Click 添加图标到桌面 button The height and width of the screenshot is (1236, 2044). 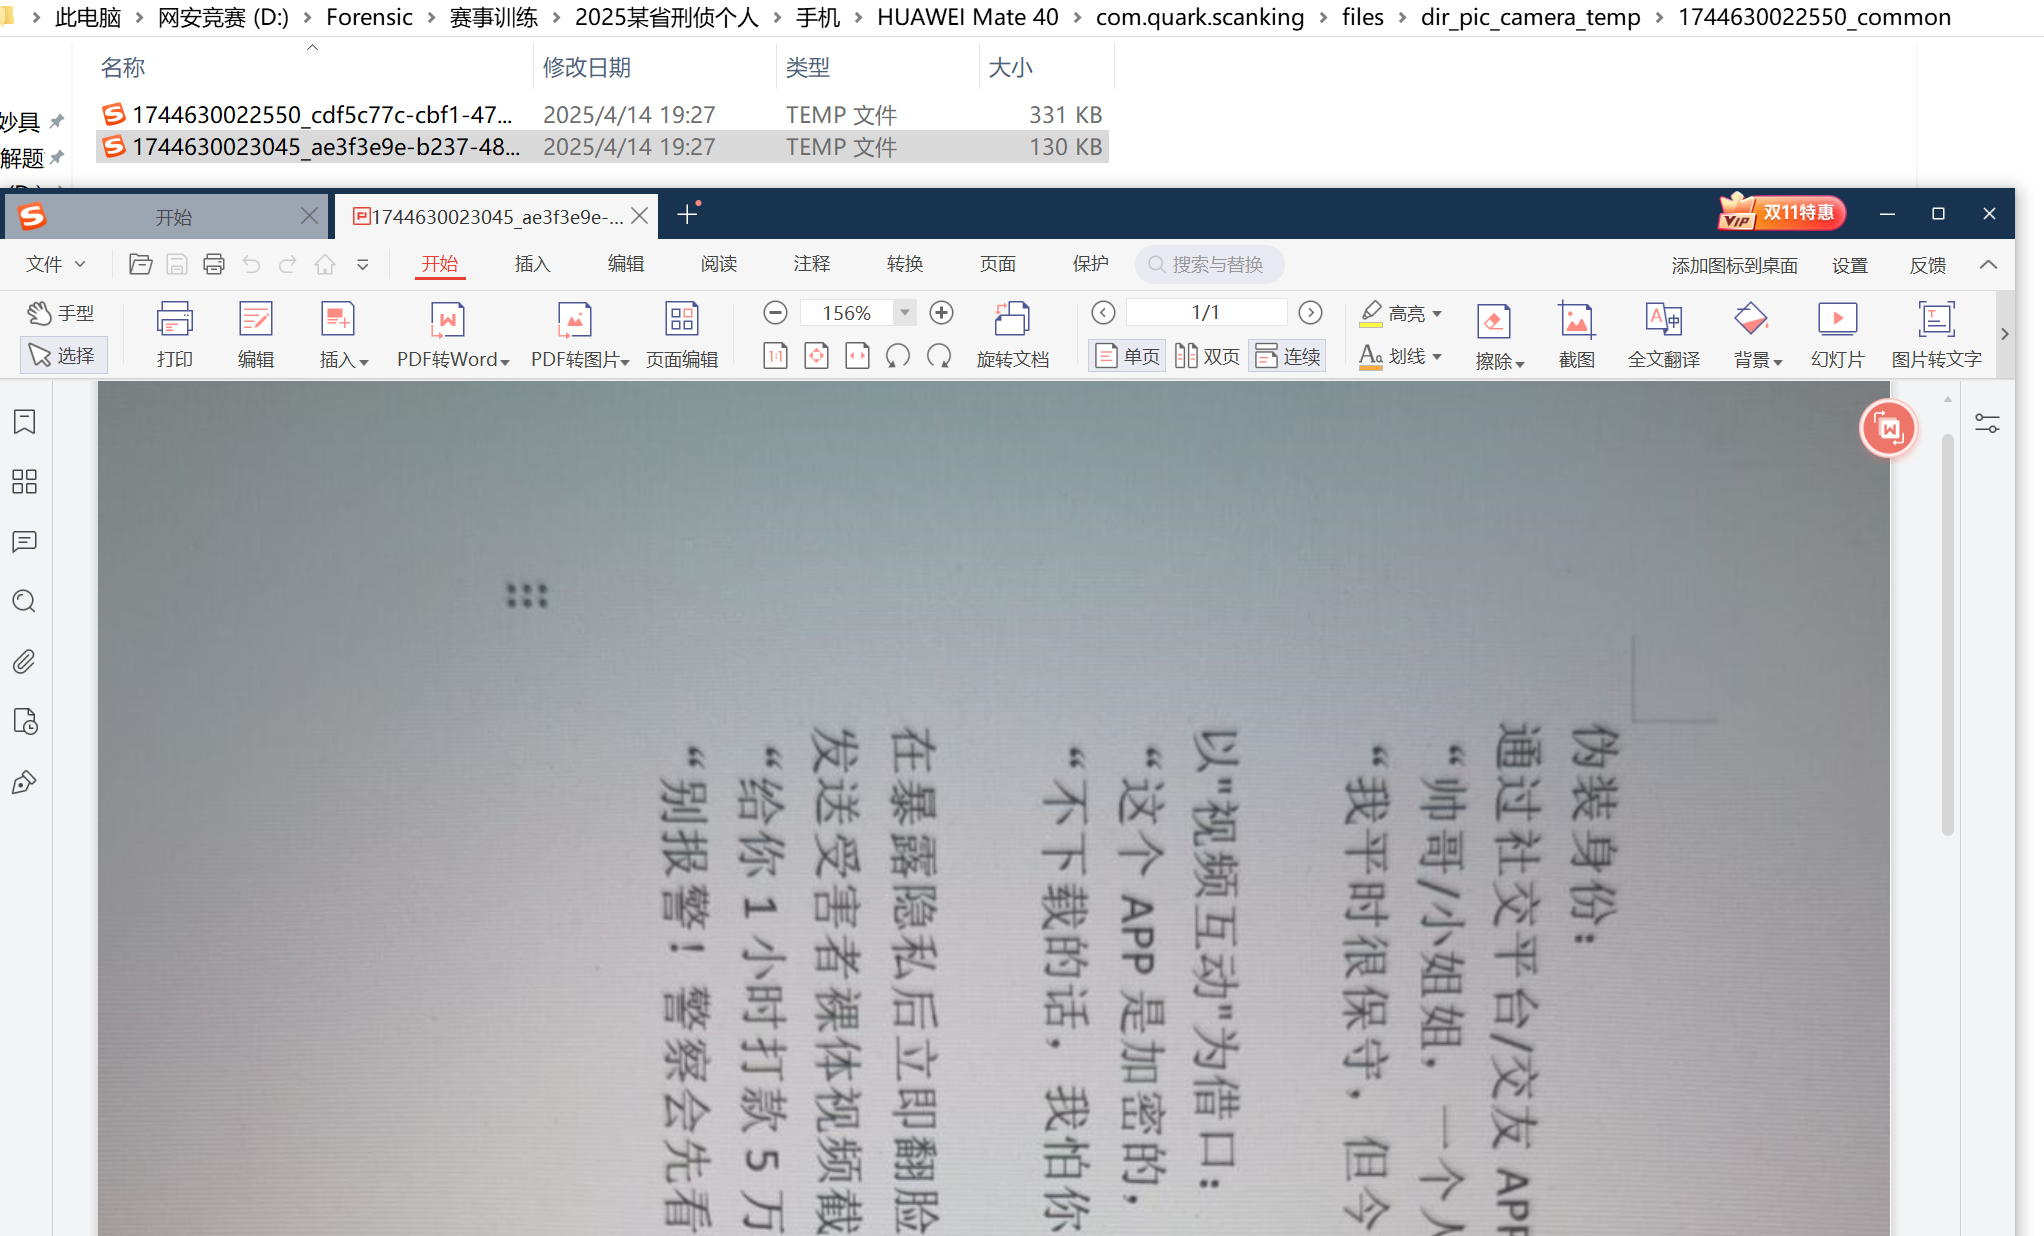click(x=1734, y=265)
